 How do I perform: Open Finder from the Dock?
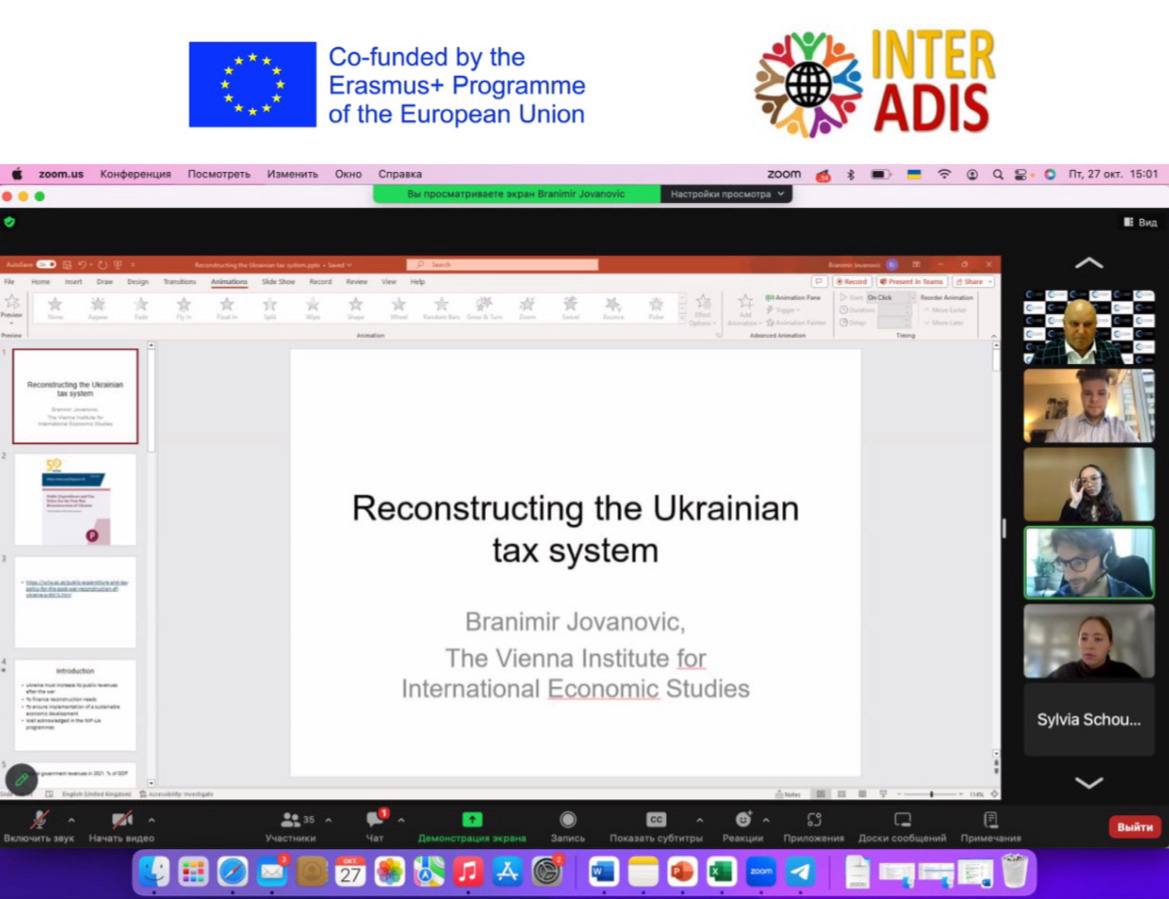pos(155,871)
